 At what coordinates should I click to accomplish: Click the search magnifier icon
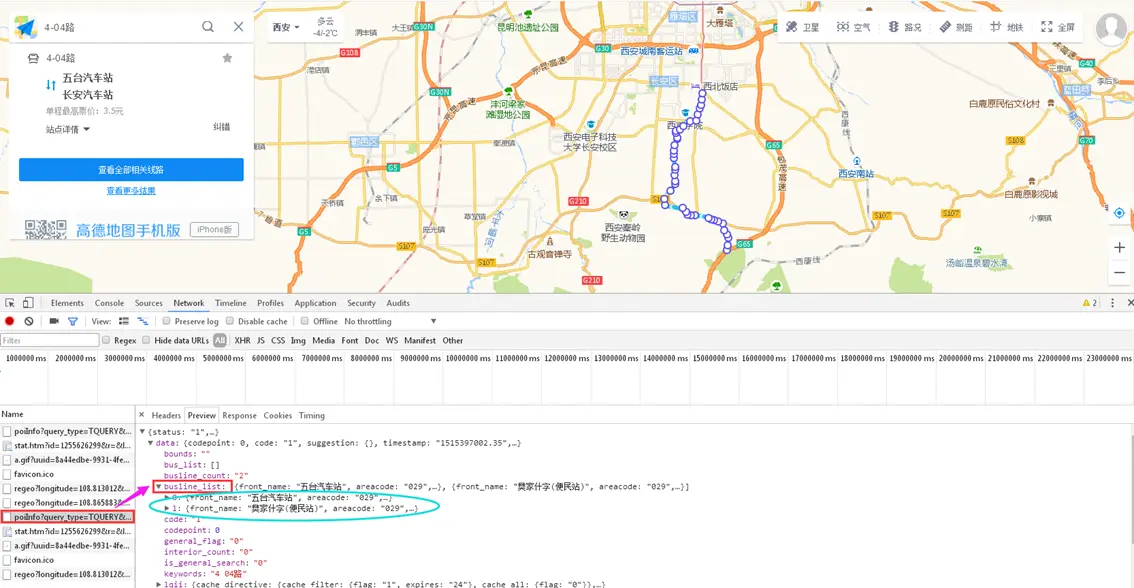click(x=208, y=27)
